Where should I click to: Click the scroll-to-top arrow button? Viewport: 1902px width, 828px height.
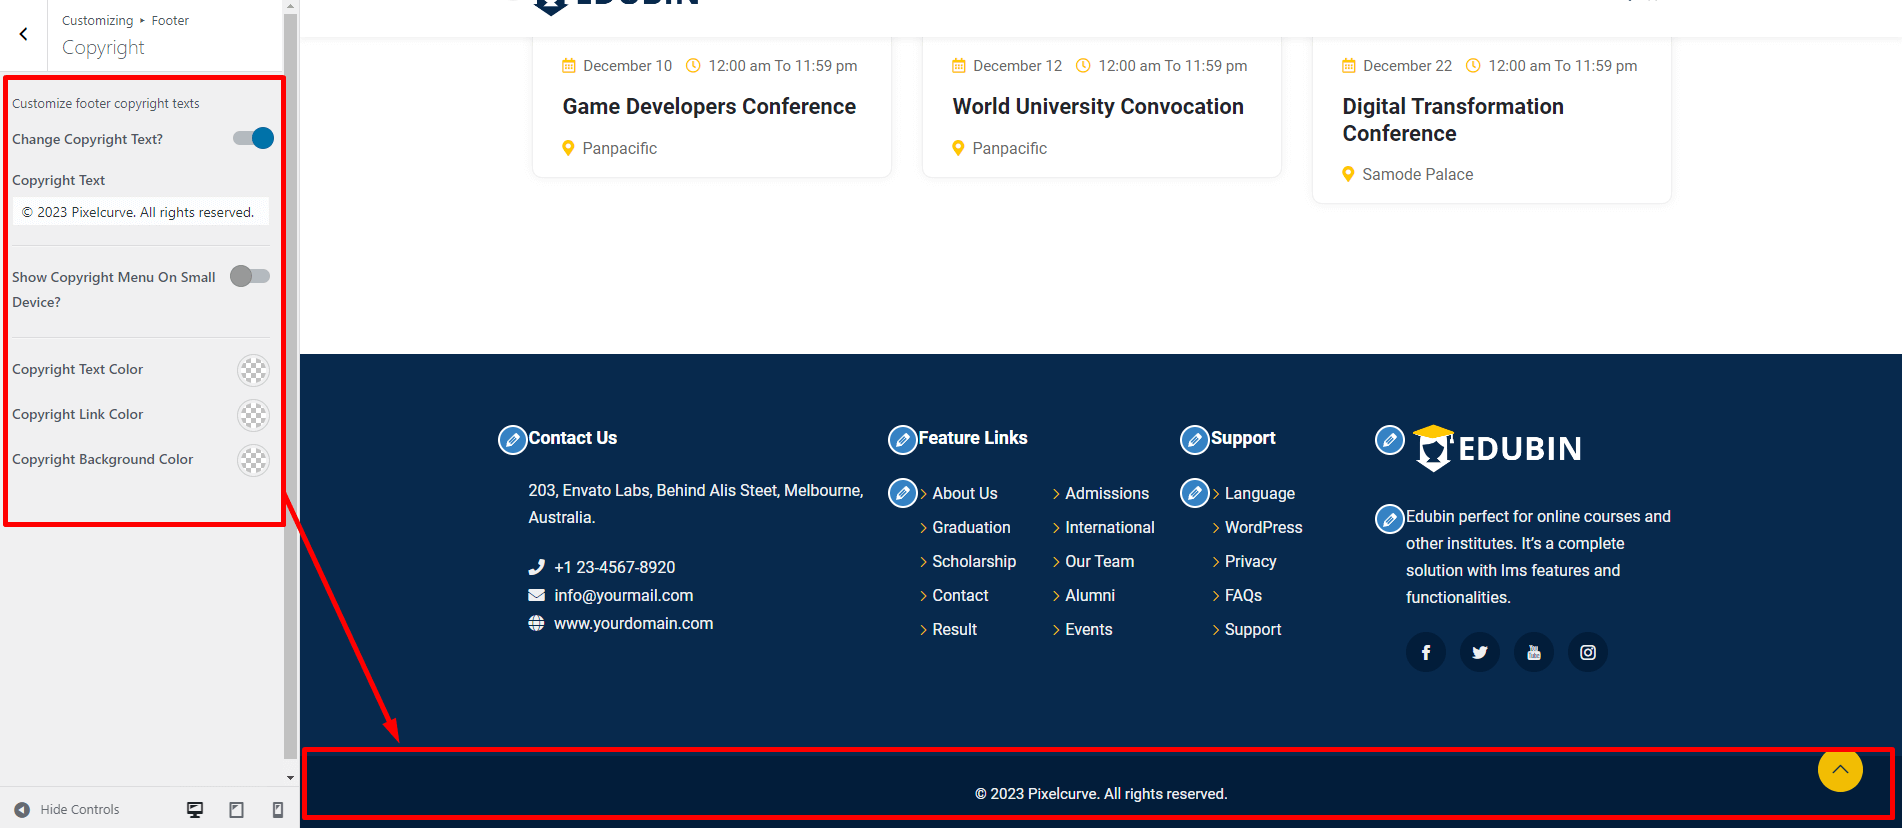1839,770
